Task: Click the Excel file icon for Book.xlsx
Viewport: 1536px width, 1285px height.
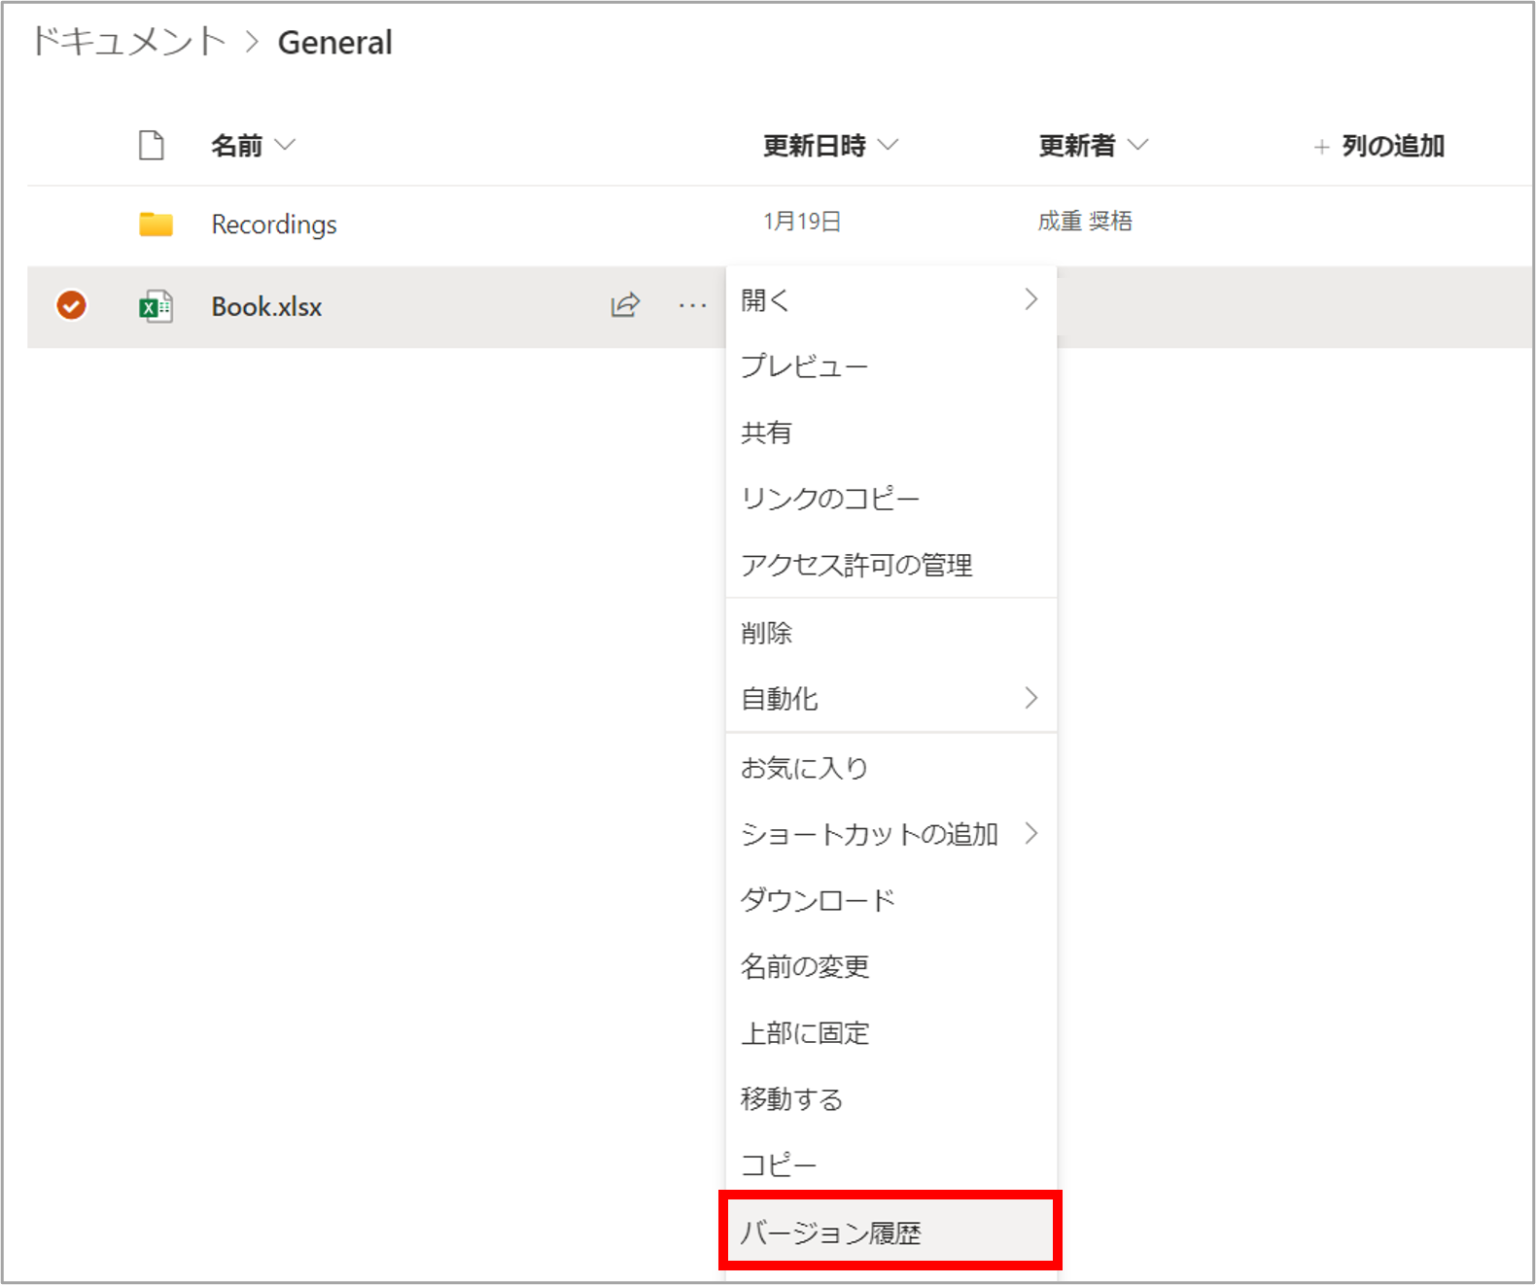Action: pos(155,307)
